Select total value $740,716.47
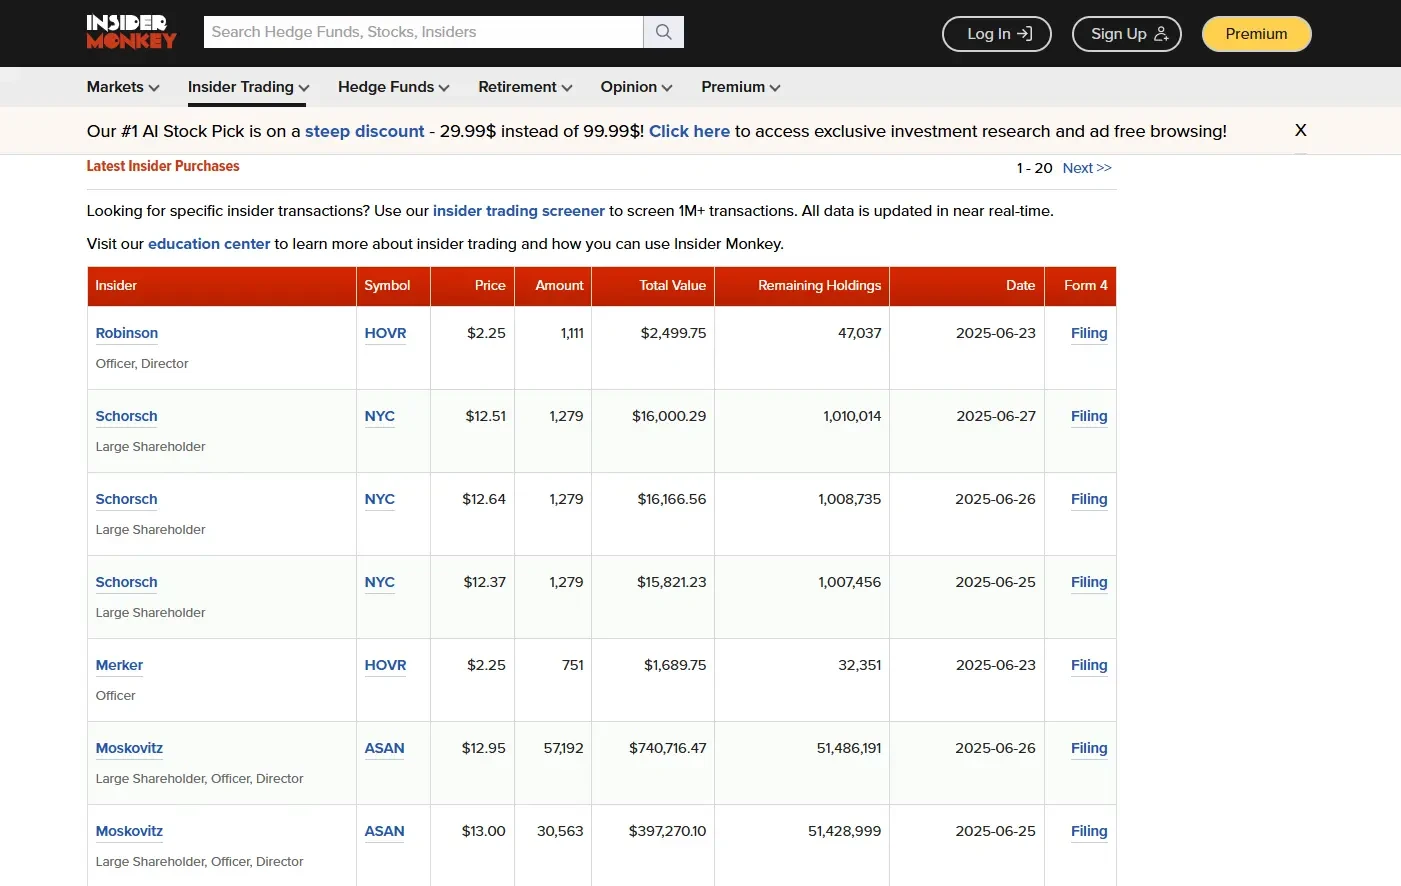 667,748
